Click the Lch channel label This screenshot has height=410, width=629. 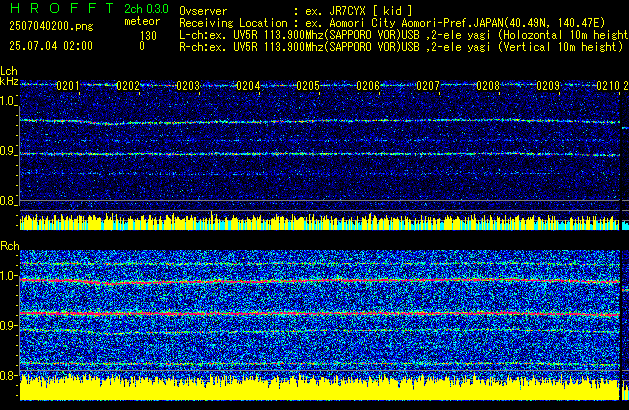(9, 71)
